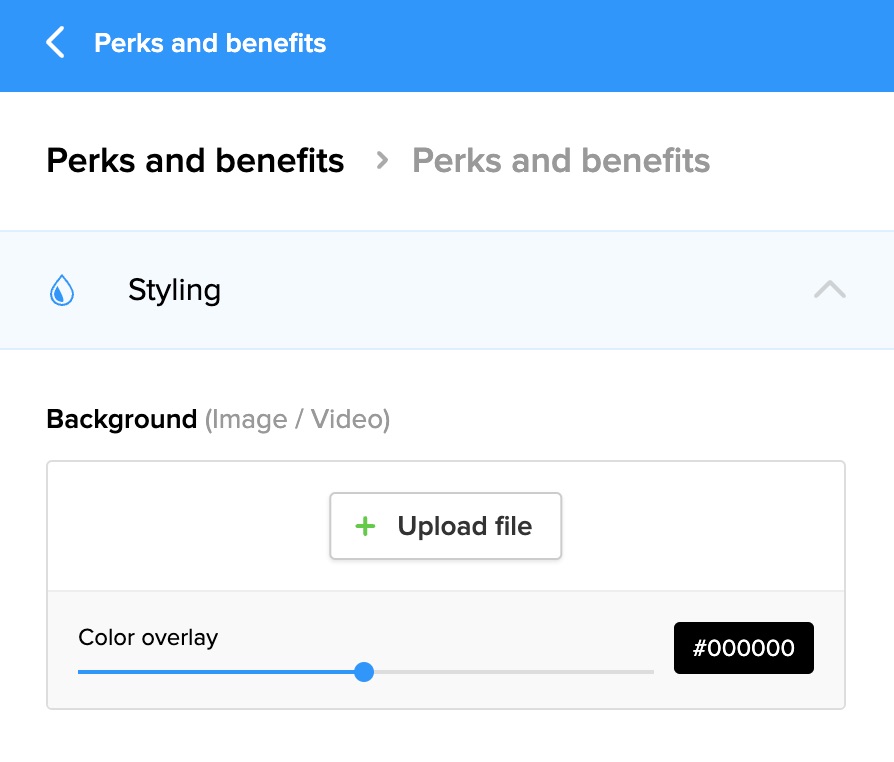Click empty space right of Upload file button
The width and height of the screenshot is (894, 762).
700,526
